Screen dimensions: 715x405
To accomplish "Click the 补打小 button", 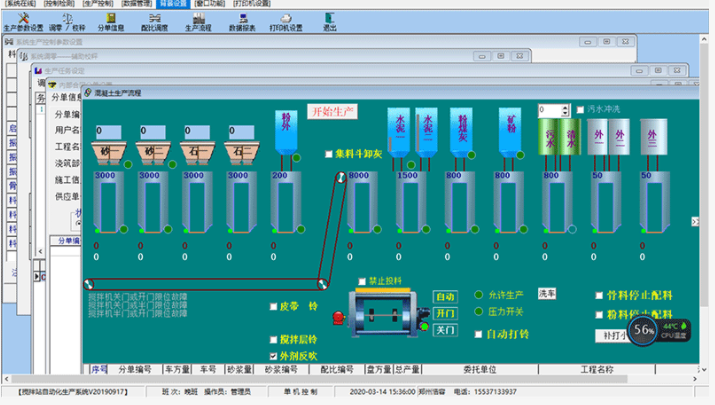I will [x=613, y=336].
